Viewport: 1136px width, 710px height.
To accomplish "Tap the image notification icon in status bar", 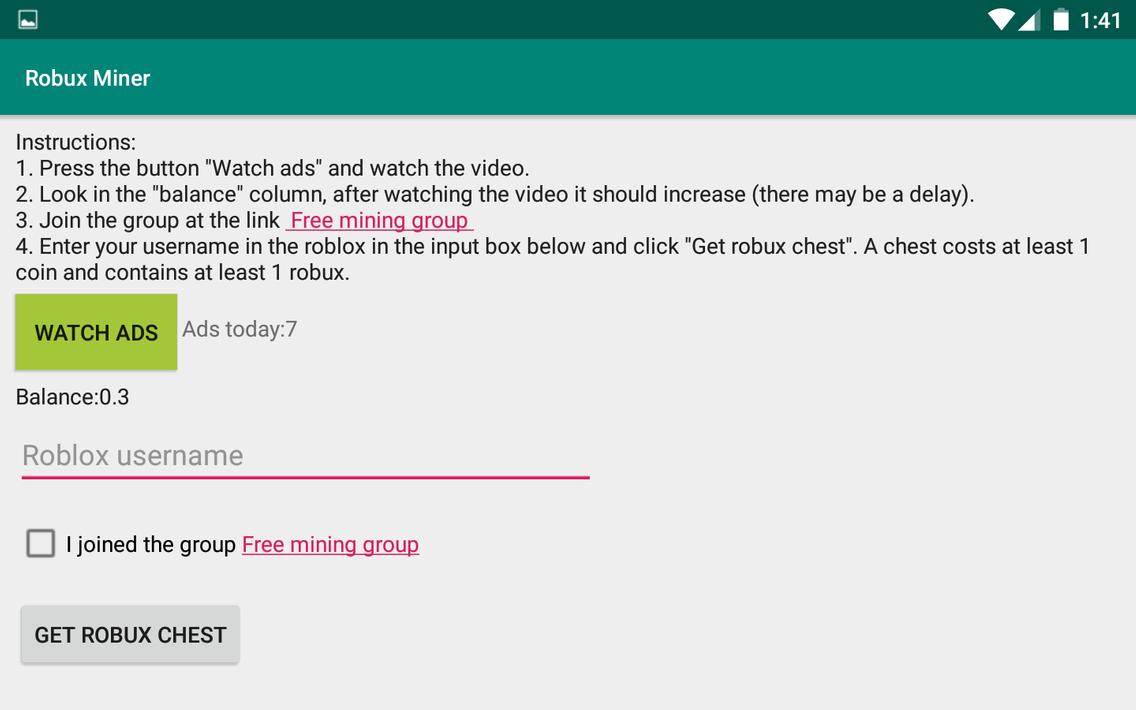I will click(28, 20).
